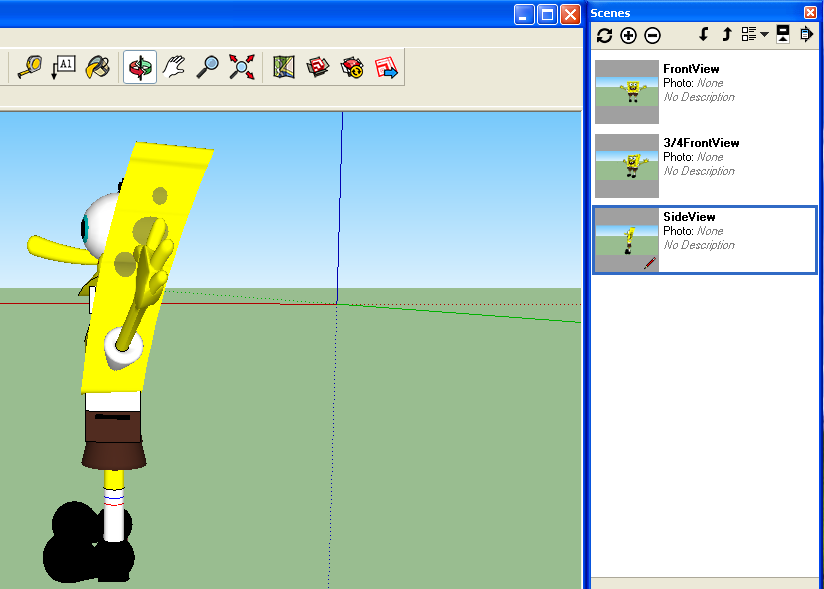Click the Send to LayOut icon
The image size is (824, 589).
pyautogui.click(x=386, y=67)
